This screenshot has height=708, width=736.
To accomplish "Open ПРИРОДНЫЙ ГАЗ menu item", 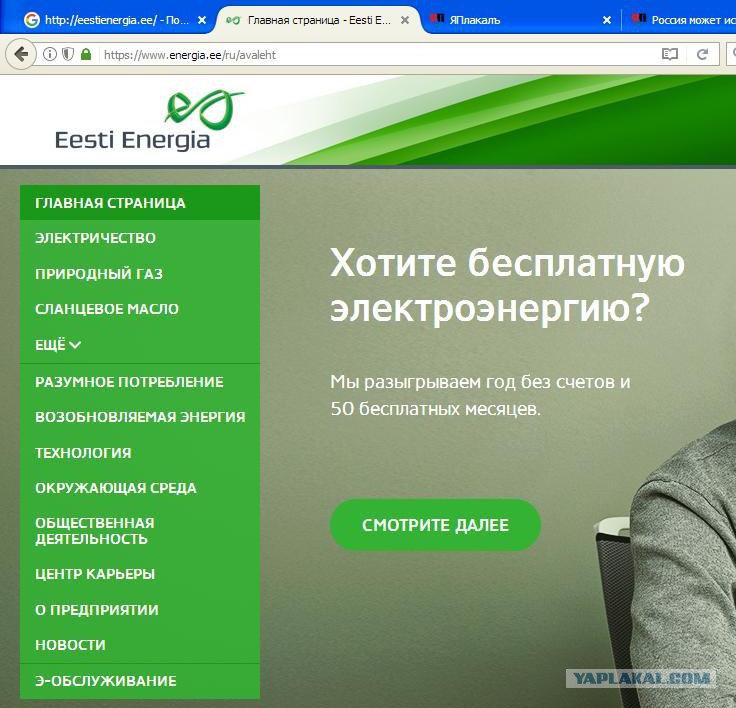I will point(140,274).
